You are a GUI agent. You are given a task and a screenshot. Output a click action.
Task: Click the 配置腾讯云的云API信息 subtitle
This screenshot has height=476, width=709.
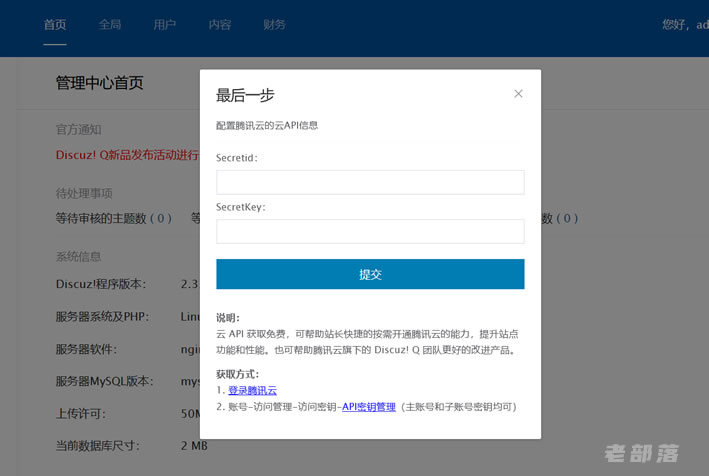coord(267,125)
